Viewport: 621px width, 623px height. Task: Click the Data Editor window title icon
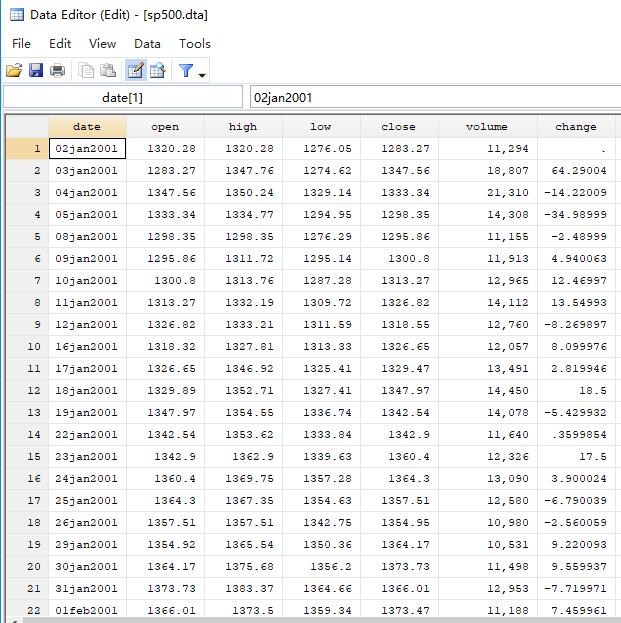[x=17, y=15]
